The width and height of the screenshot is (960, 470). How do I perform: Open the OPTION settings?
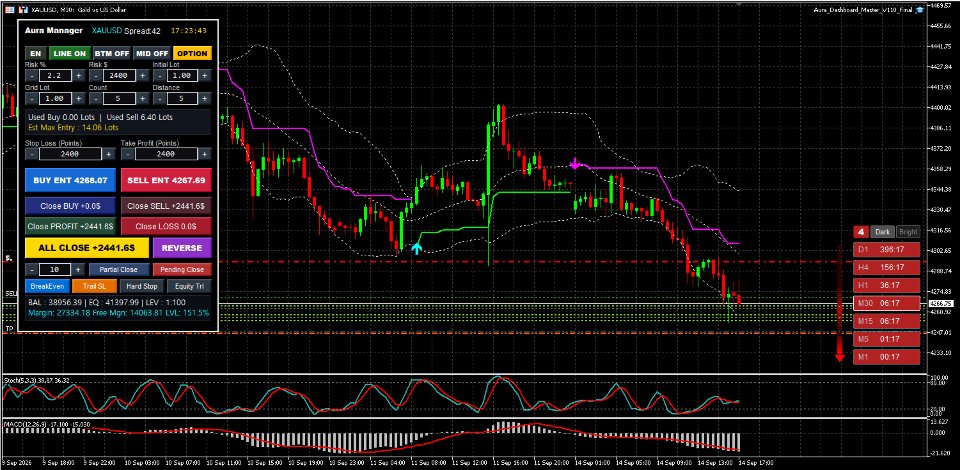click(x=192, y=53)
